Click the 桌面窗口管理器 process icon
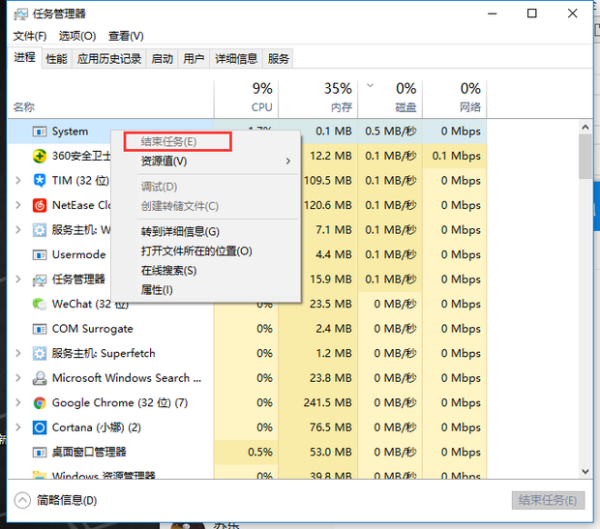This screenshot has width=600, height=529. coord(40,452)
